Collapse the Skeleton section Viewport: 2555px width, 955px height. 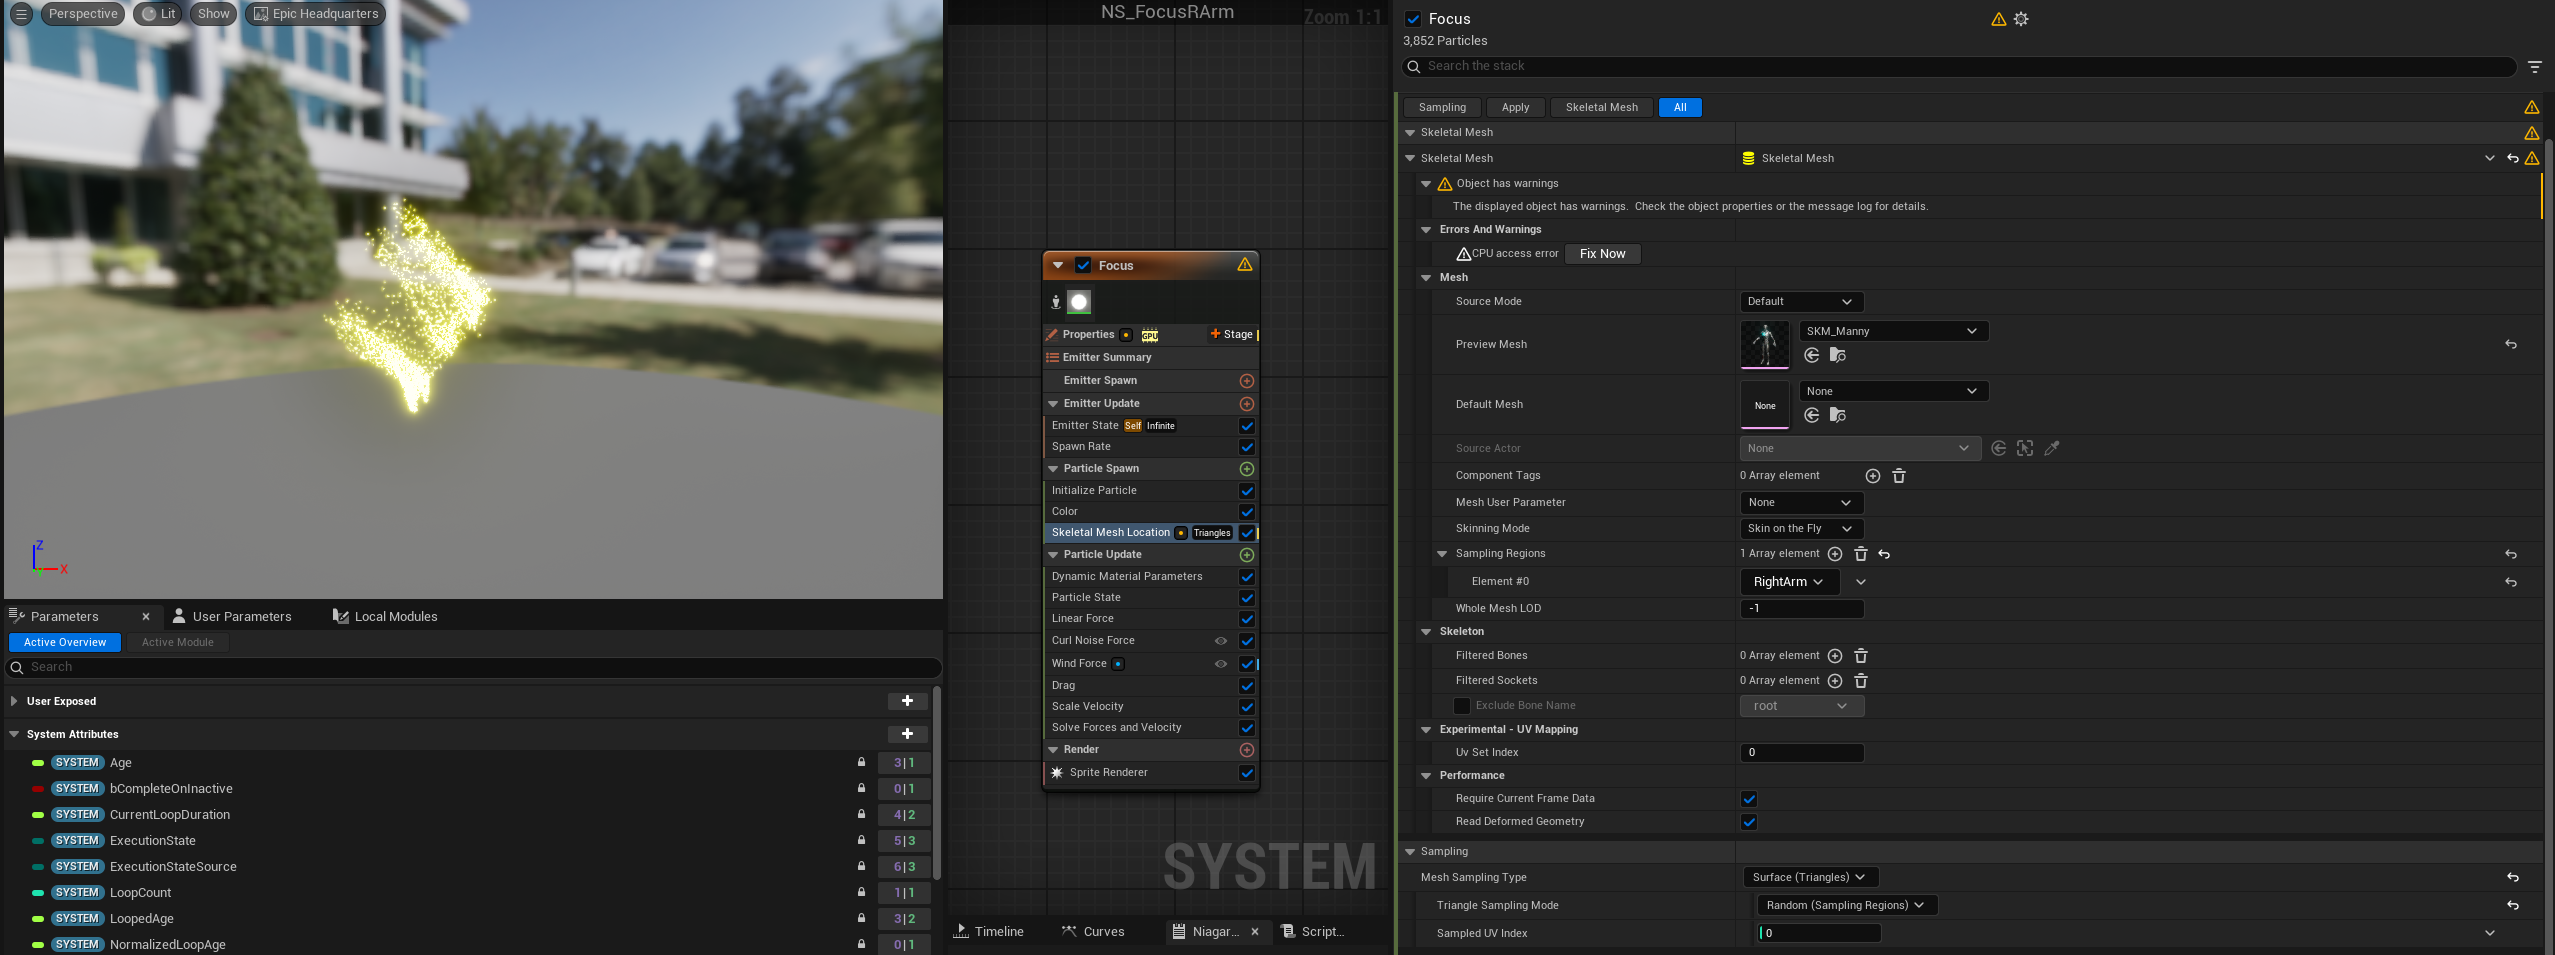(1426, 632)
